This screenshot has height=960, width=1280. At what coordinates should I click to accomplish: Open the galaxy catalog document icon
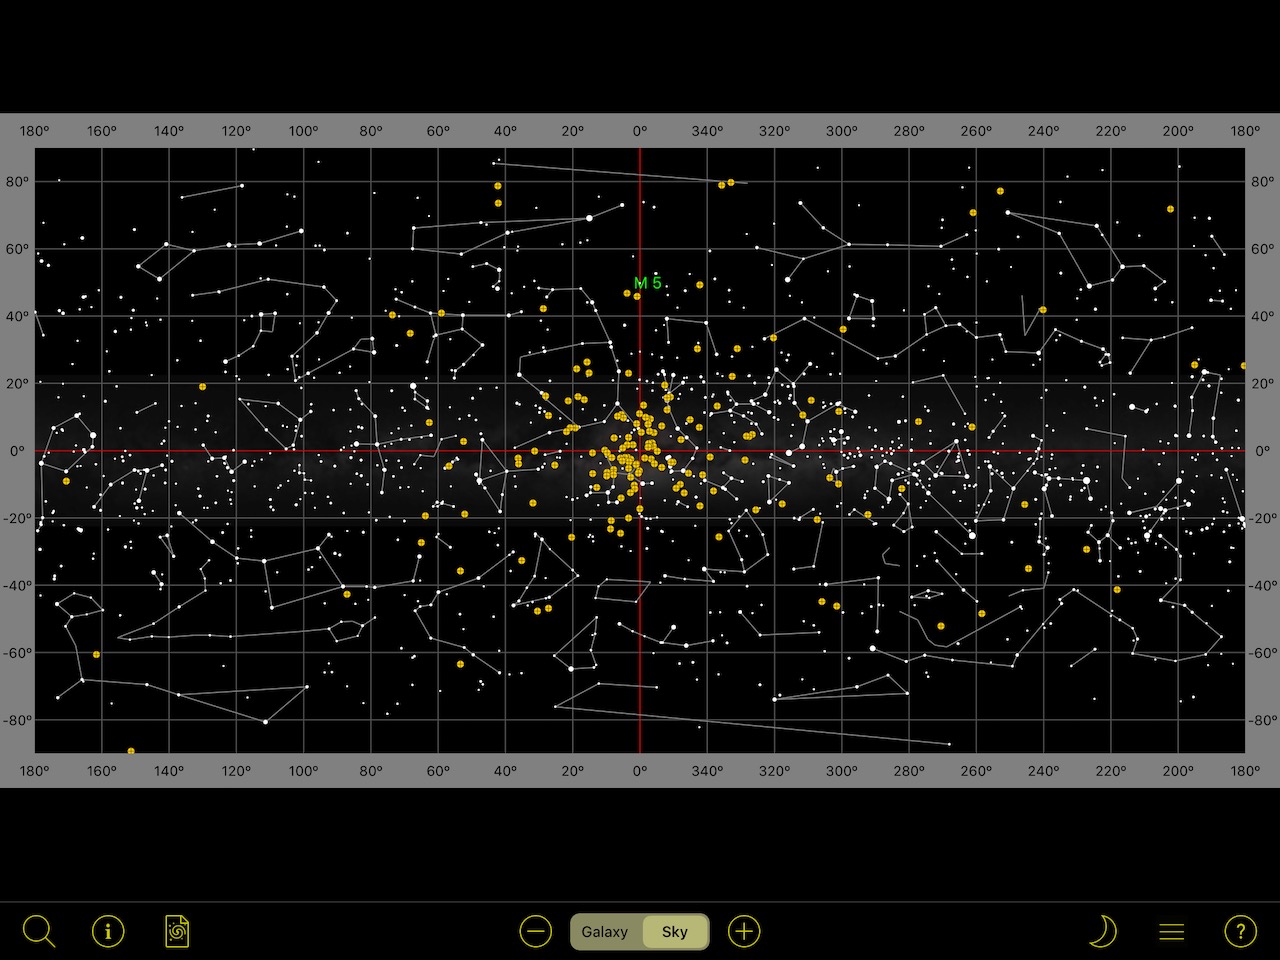click(176, 931)
